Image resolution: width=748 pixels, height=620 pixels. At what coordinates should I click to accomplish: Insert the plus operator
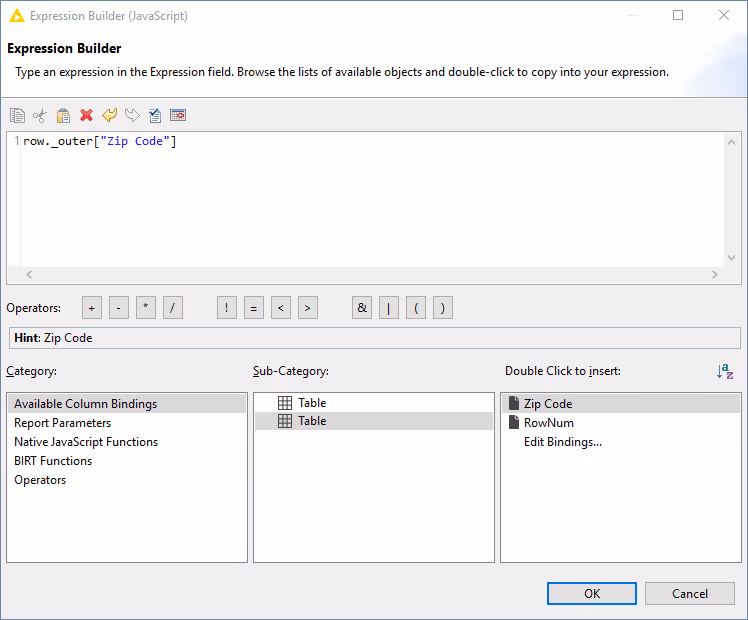(x=92, y=308)
